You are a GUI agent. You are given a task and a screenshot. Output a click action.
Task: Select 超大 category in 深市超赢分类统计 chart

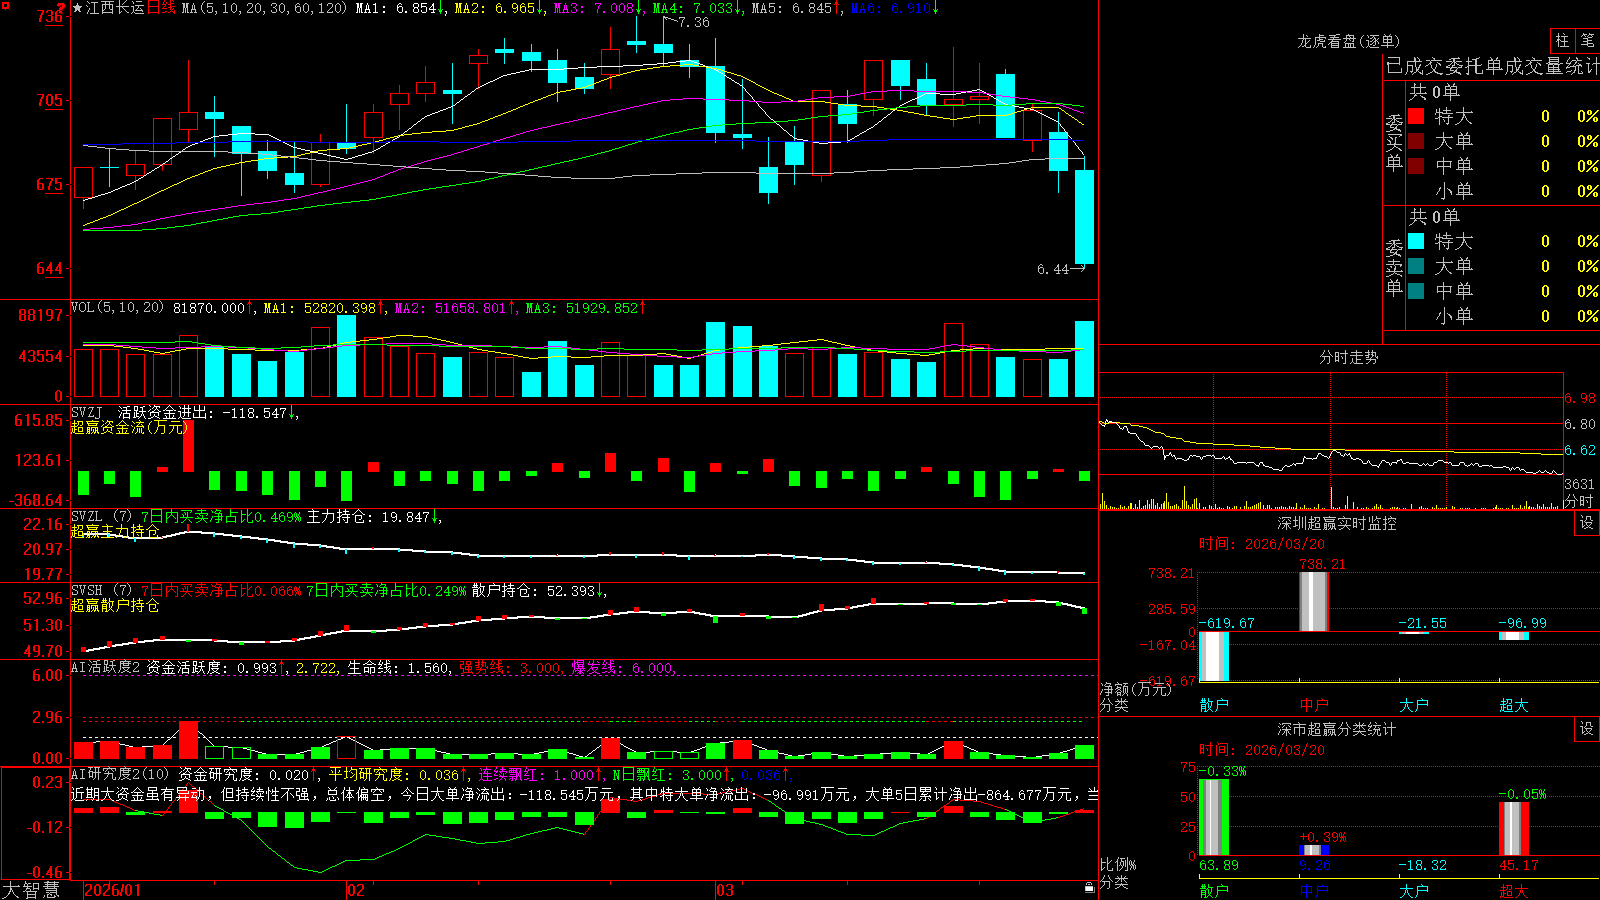[1514, 891]
